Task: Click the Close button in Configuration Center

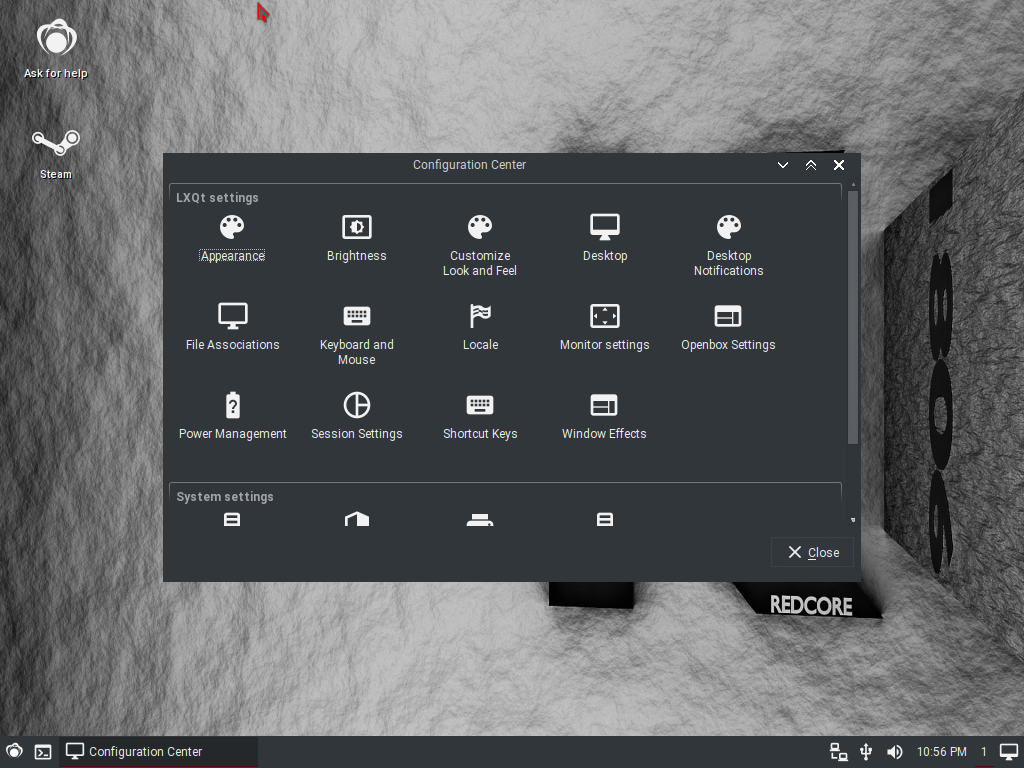Action: 812,552
